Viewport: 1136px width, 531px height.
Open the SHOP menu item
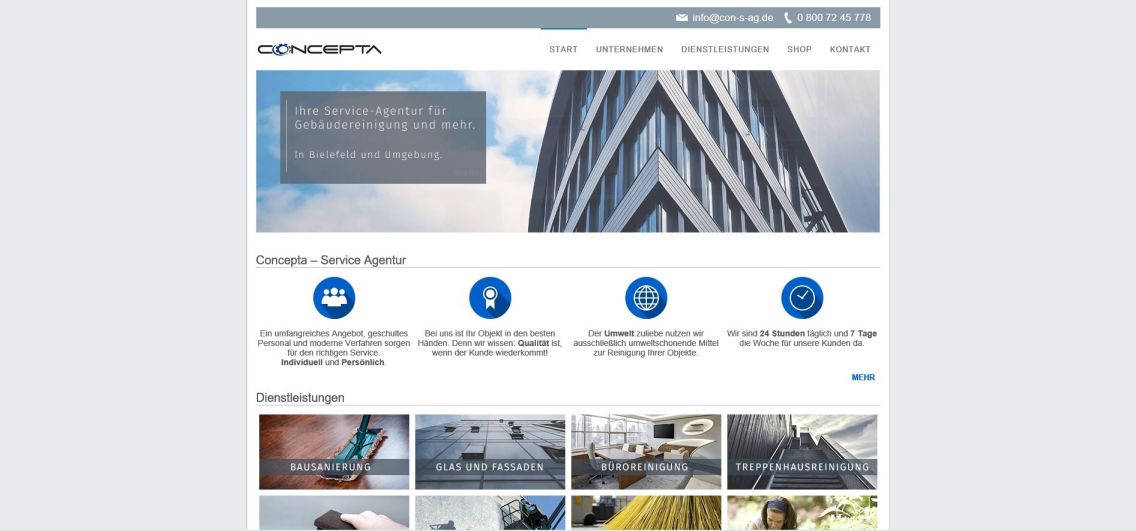(x=799, y=49)
